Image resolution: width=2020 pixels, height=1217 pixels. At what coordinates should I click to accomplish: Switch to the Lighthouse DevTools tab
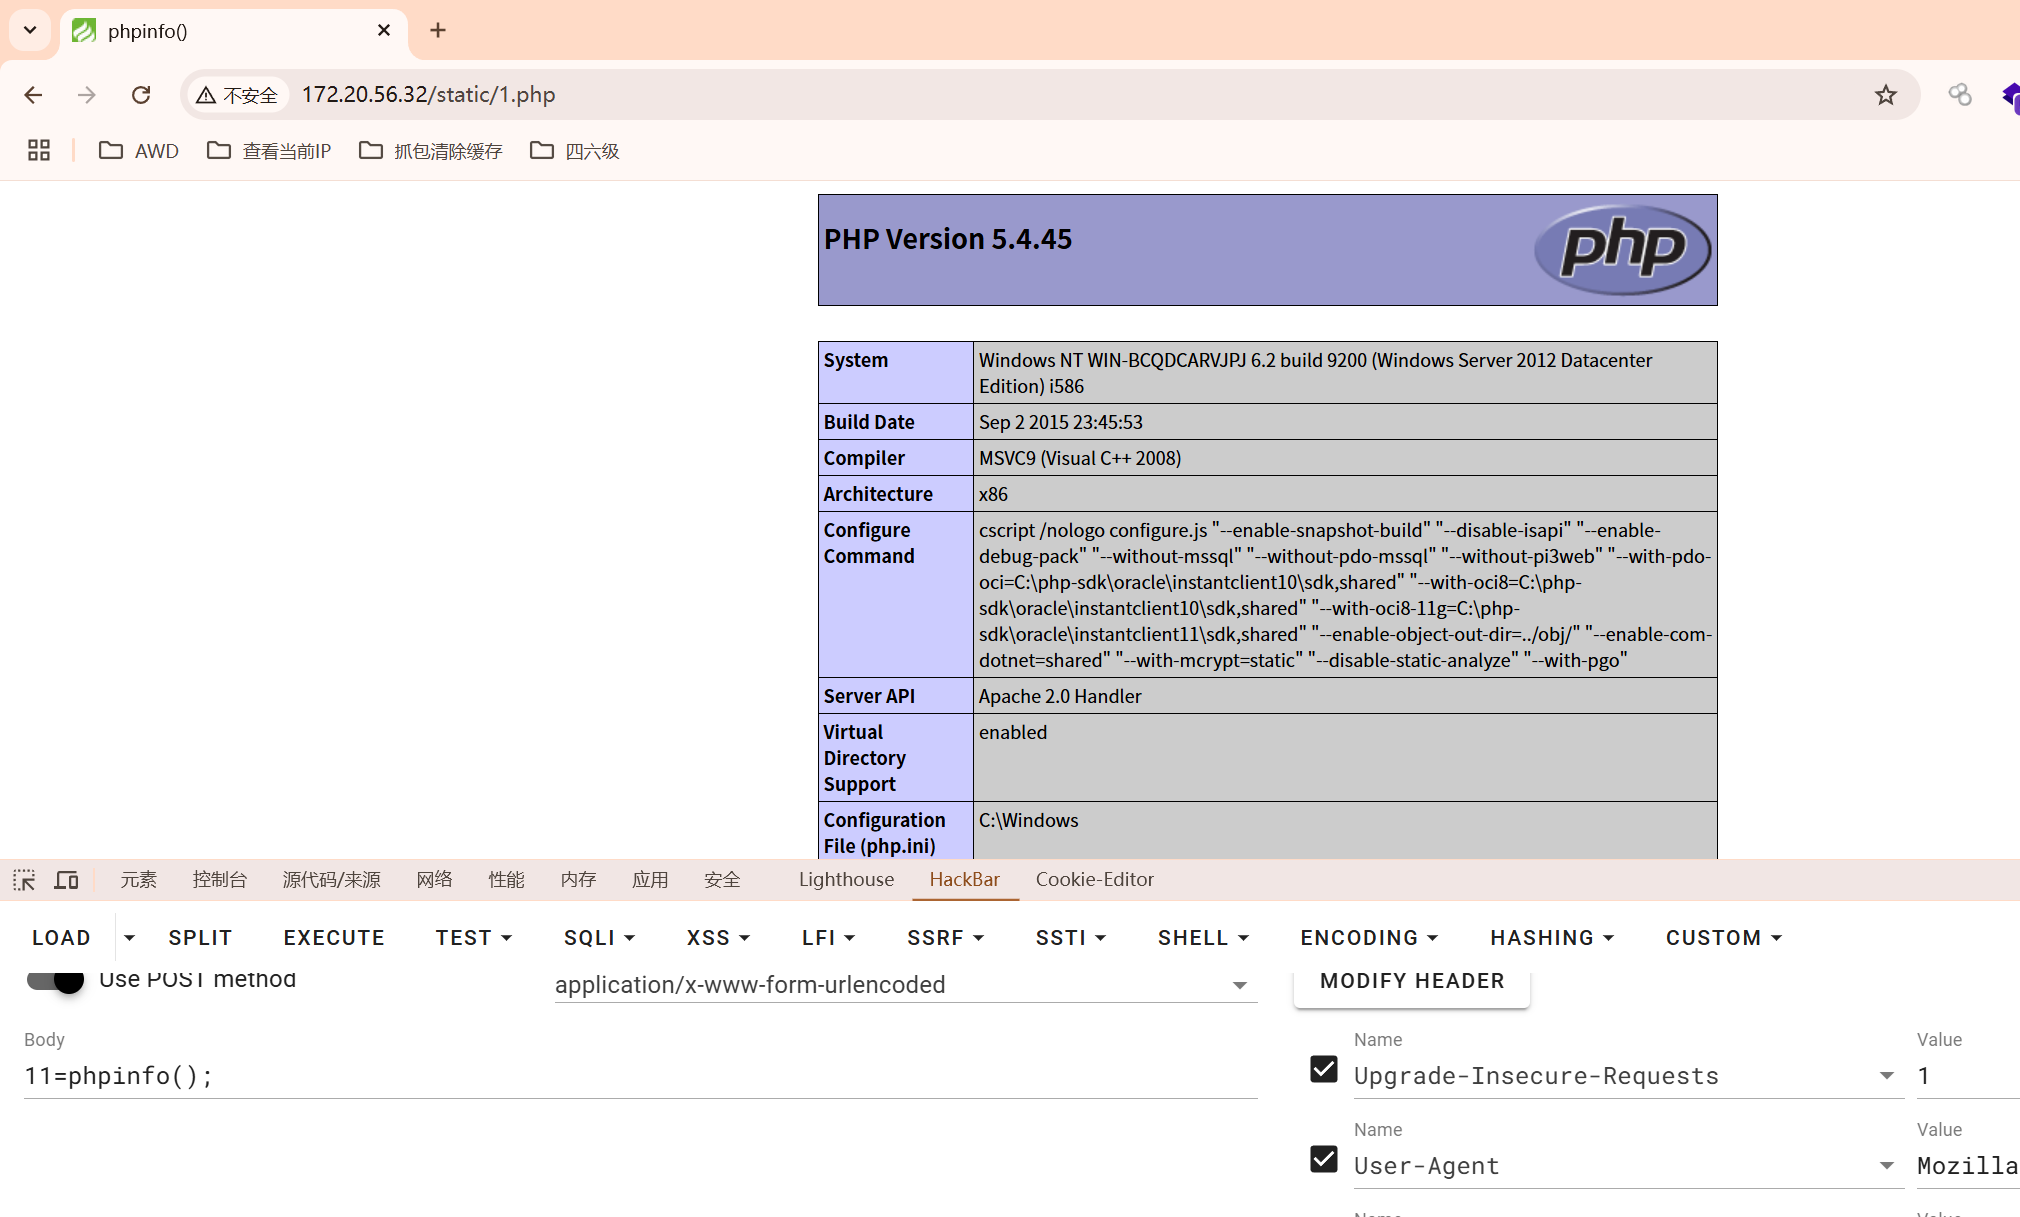pos(846,880)
